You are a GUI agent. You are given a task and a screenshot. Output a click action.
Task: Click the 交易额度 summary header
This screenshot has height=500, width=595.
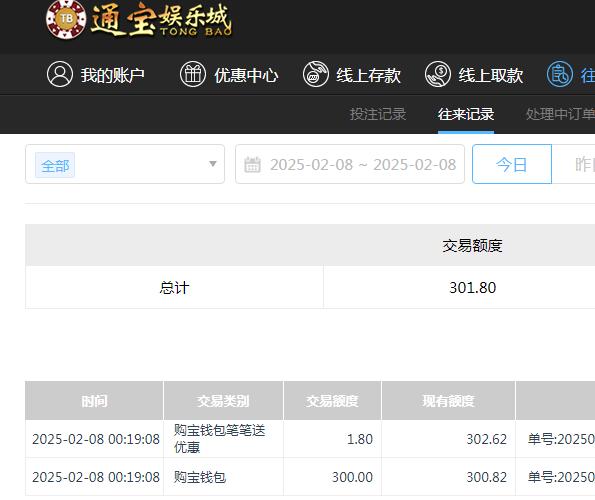coord(472,245)
